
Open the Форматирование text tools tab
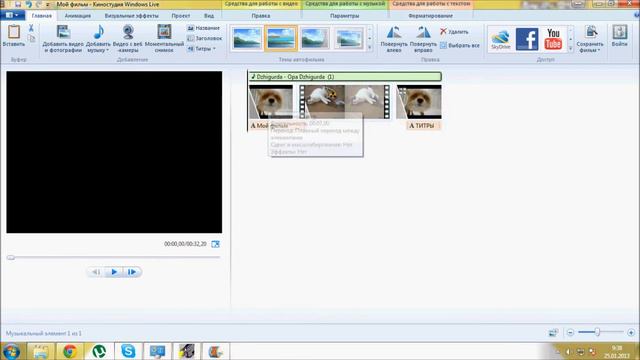click(x=430, y=16)
